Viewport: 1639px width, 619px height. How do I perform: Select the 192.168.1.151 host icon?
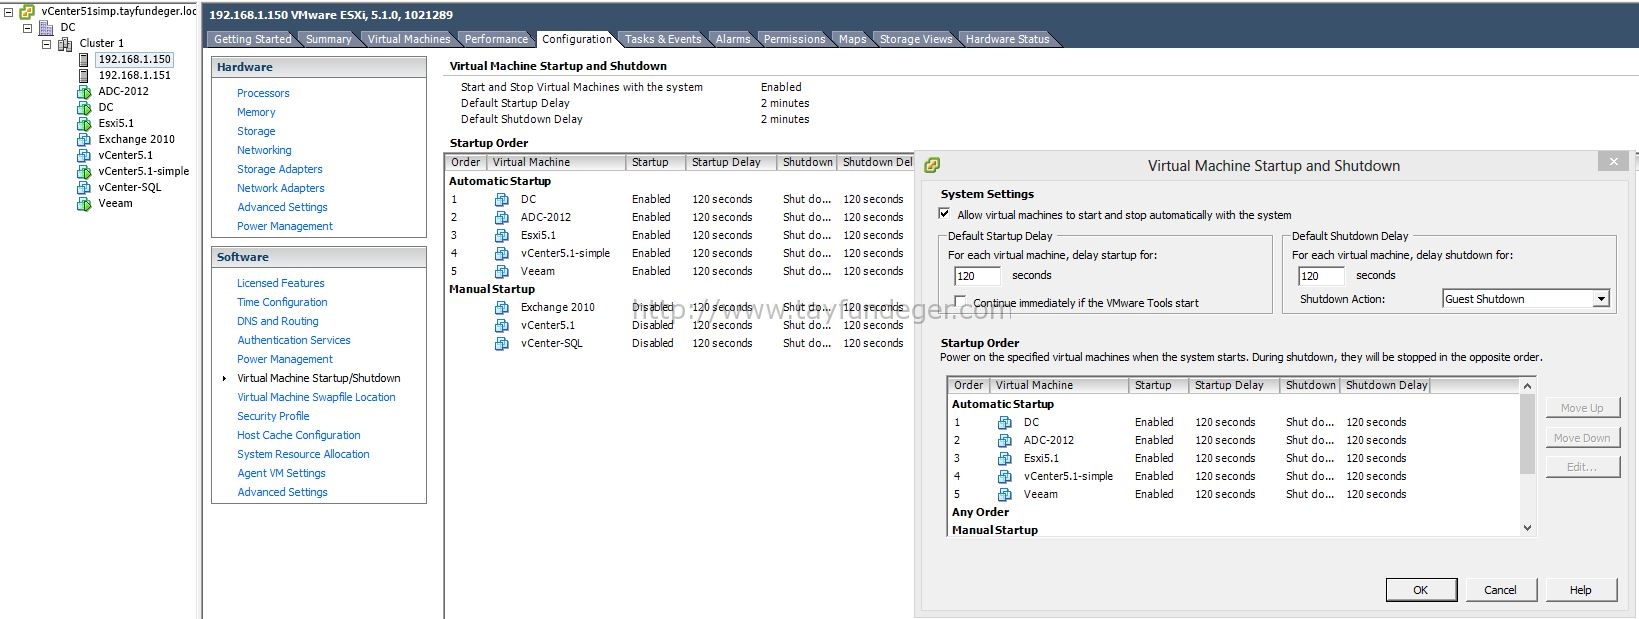(84, 76)
